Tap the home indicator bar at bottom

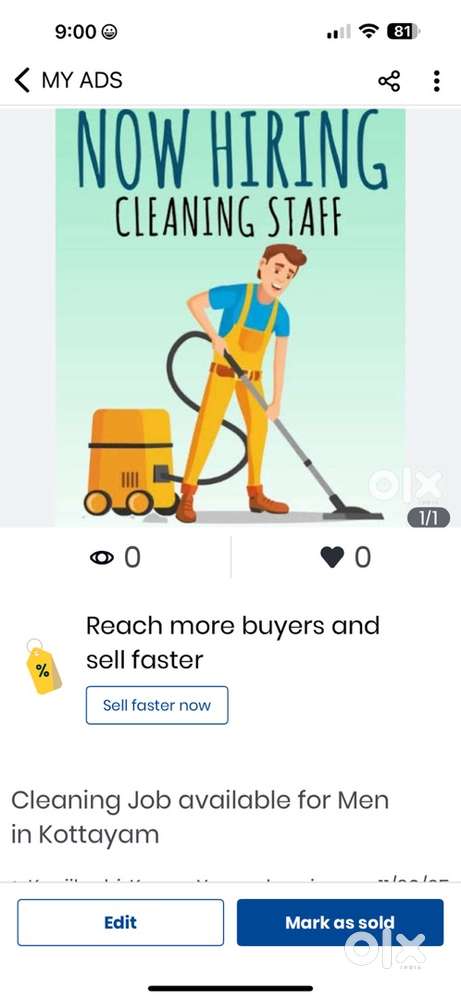(x=231, y=989)
